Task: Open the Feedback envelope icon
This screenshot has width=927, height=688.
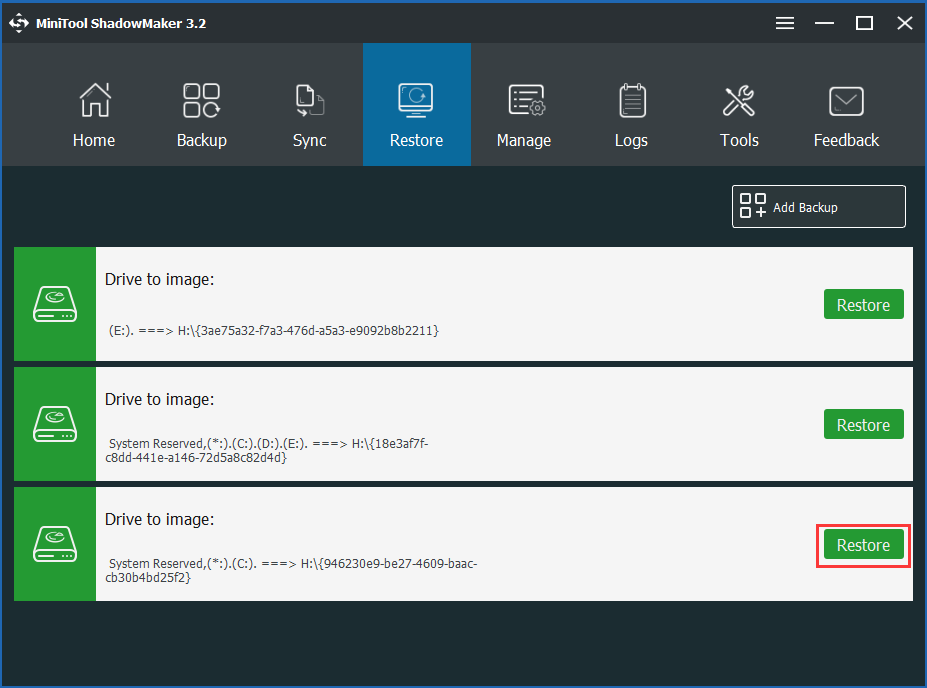Action: (x=846, y=100)
